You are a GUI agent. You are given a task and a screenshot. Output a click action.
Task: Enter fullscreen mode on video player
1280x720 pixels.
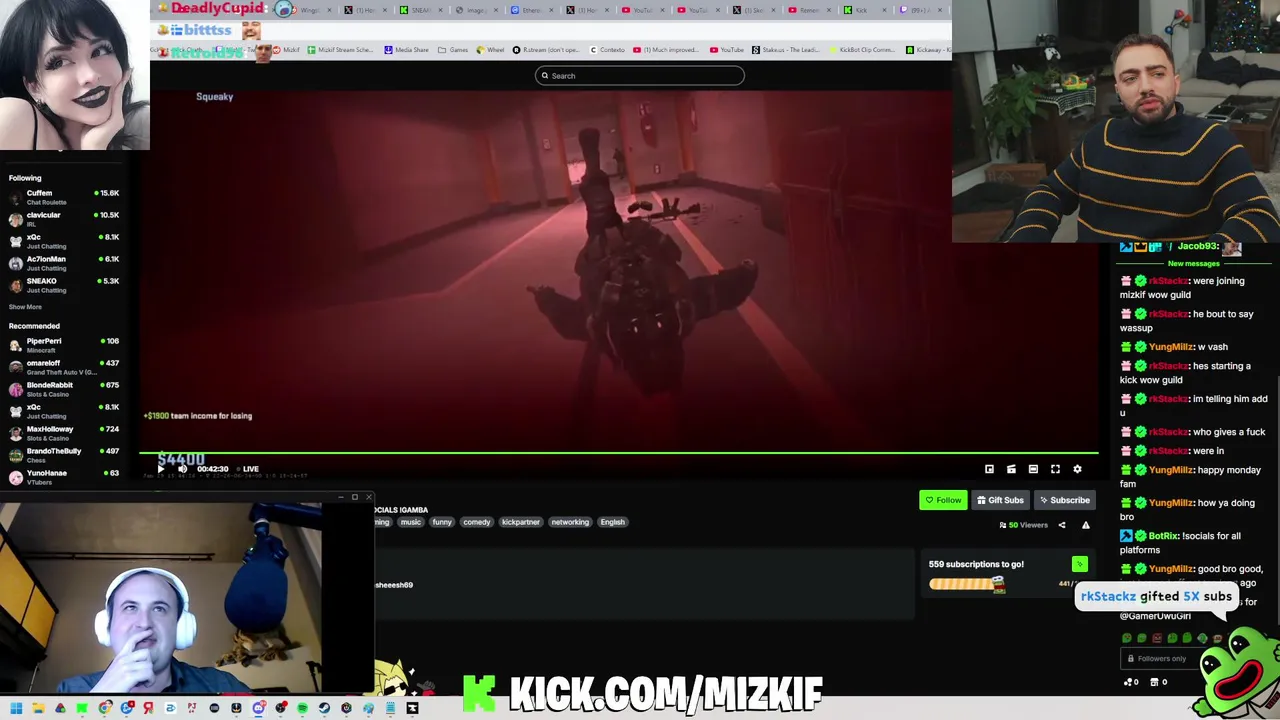point(1055,469)
